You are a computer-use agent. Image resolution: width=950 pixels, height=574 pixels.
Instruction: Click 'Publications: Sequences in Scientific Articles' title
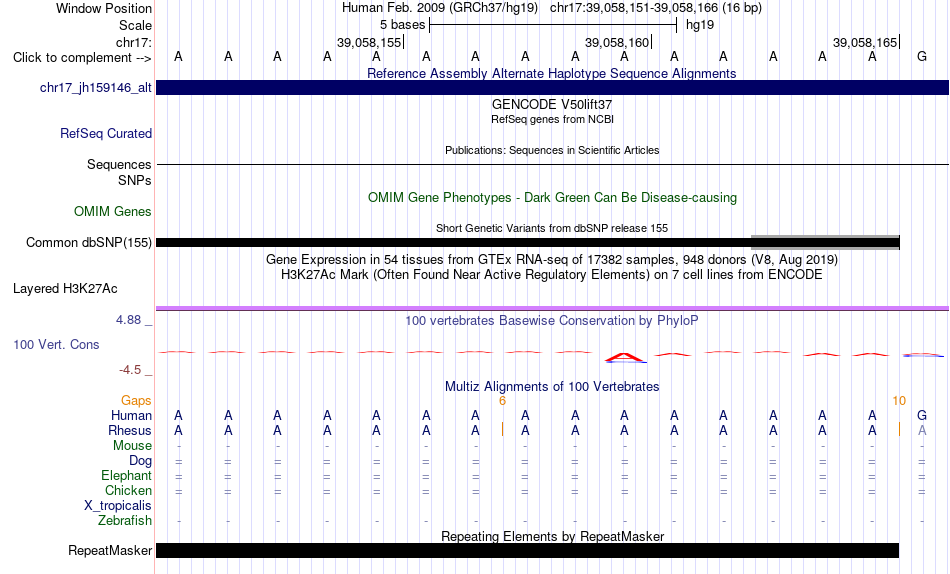[x=552, y=150]
